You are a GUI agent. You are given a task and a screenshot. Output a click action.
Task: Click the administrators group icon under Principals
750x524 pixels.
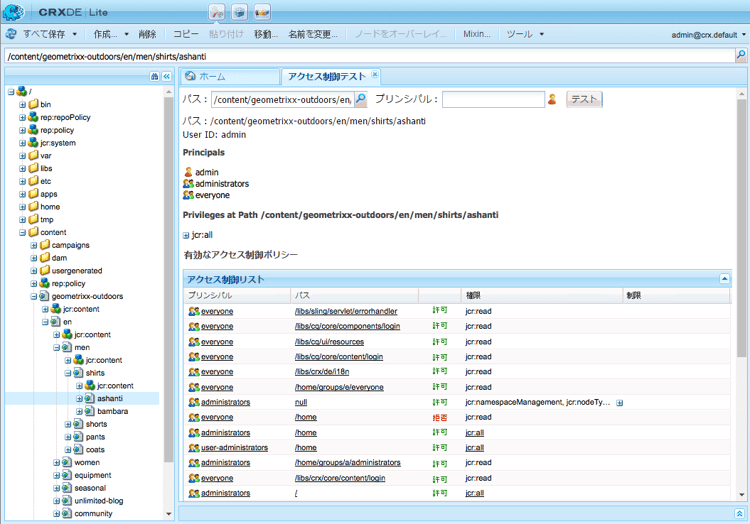tap(188, 183)
